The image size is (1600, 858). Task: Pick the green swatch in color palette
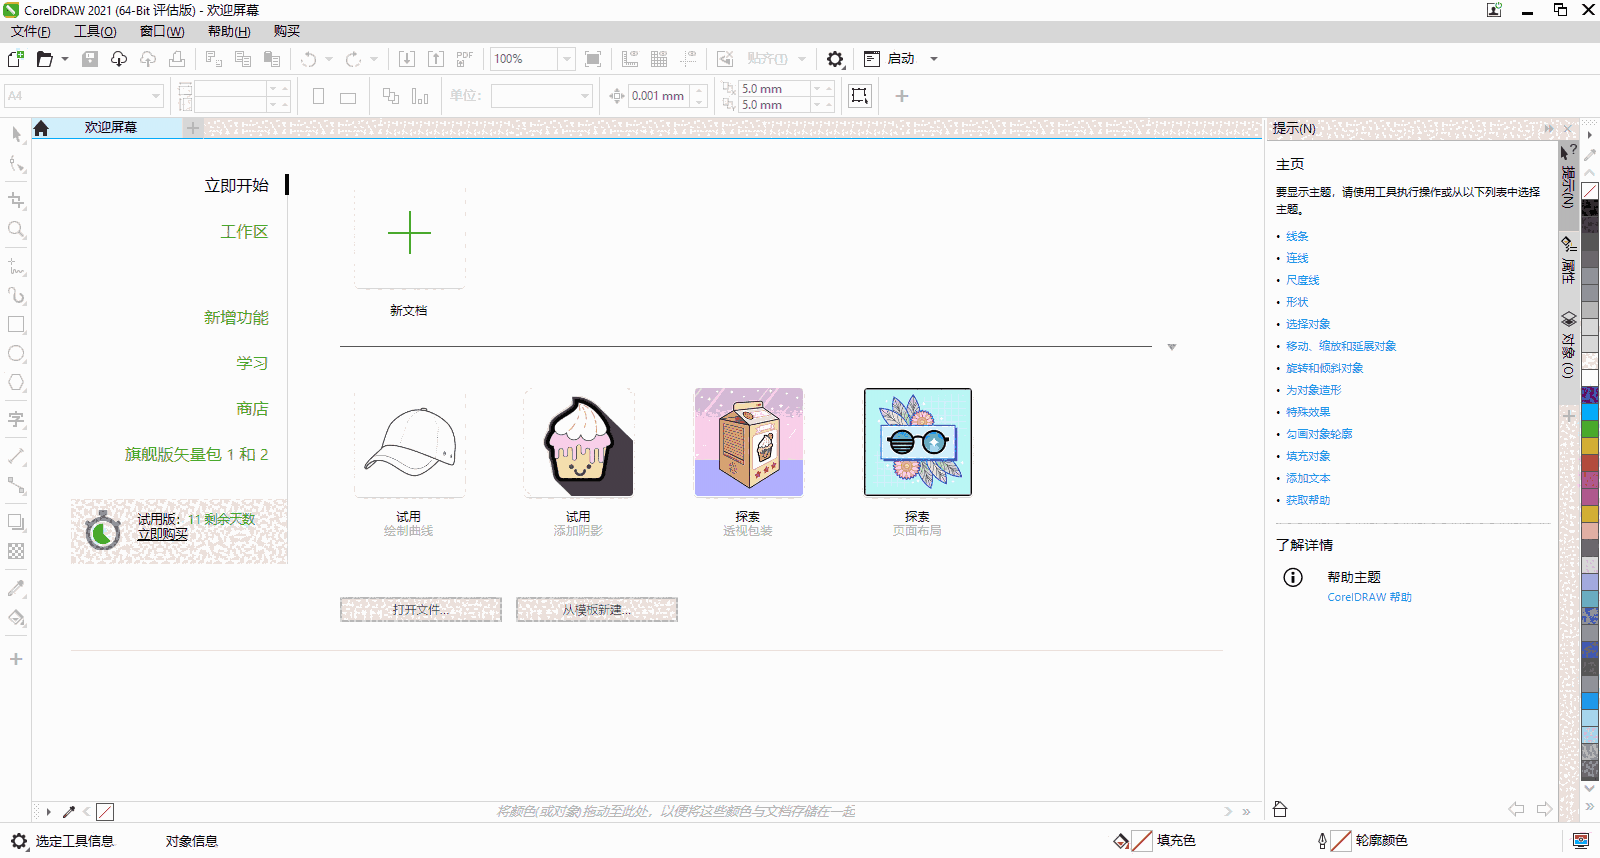coord(1589,429)
